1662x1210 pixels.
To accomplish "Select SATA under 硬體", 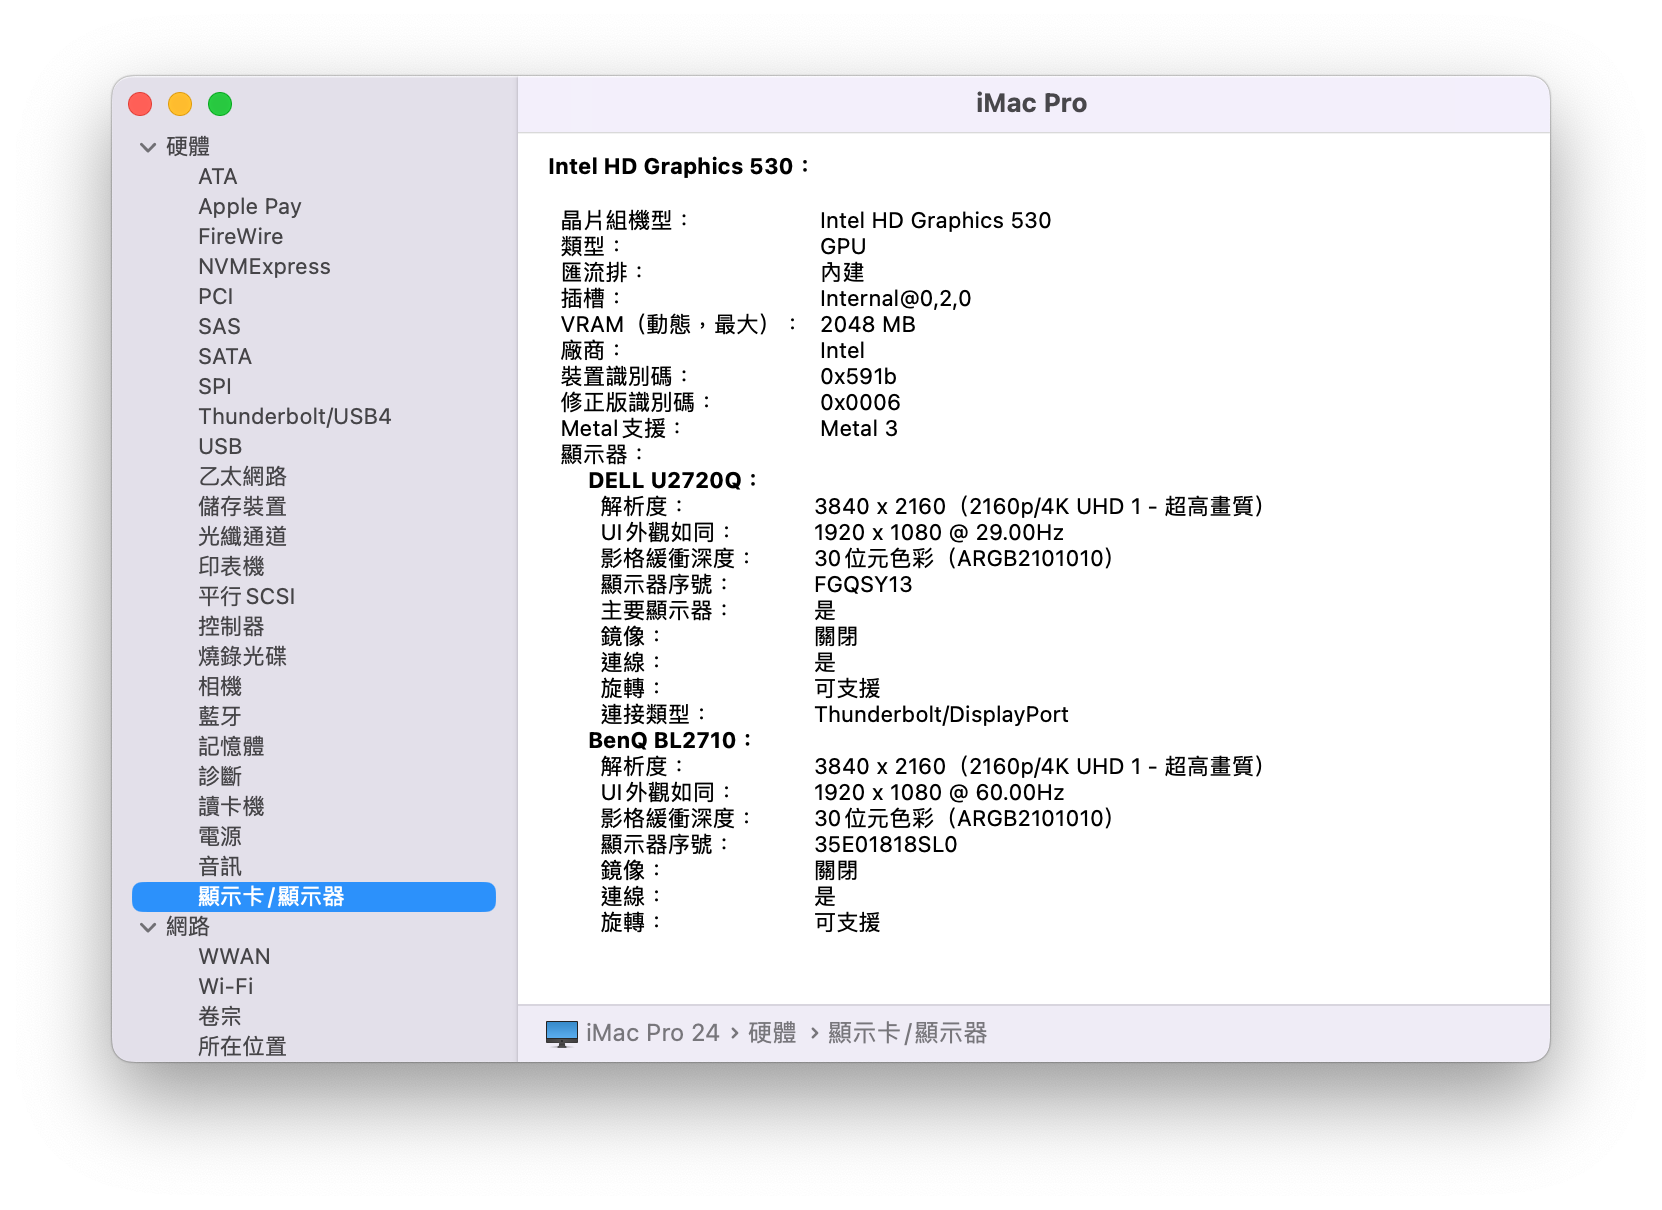I will (226, 356).
